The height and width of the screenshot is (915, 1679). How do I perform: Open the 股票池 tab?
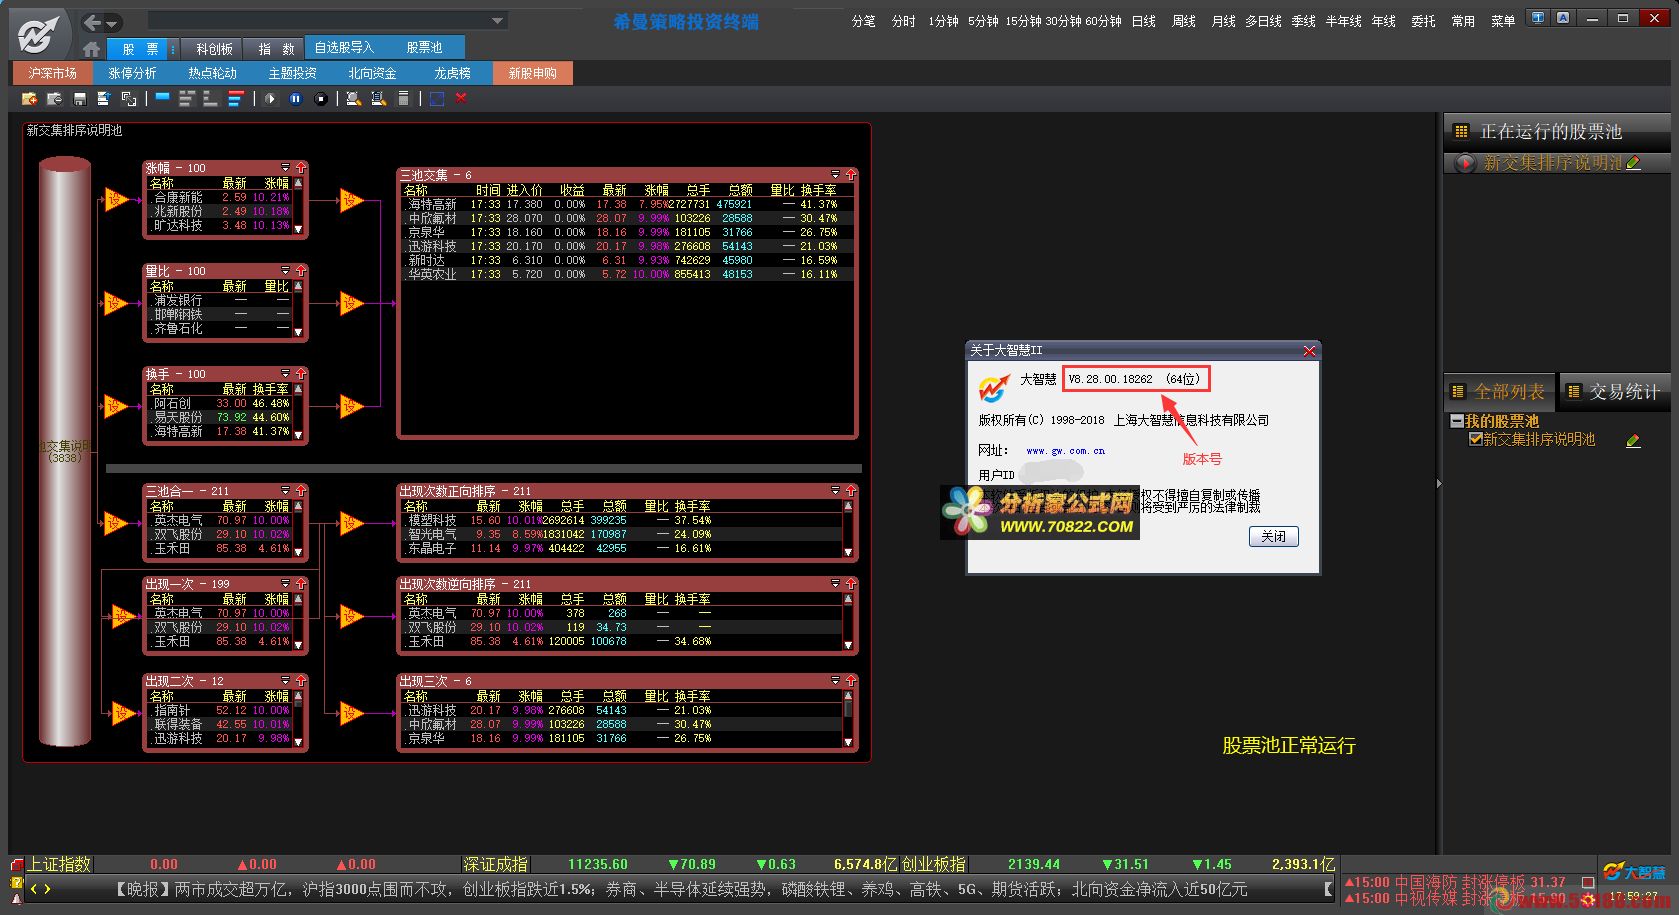(x=424, y=47)
